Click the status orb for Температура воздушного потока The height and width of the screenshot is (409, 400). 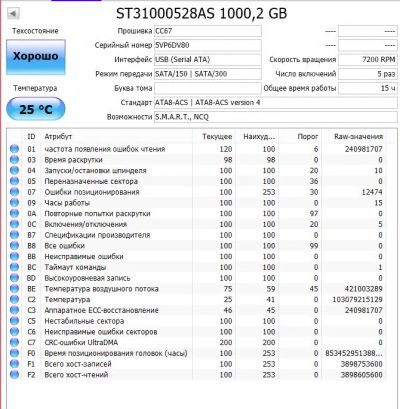pyautogui.click(x=14, y=289)
